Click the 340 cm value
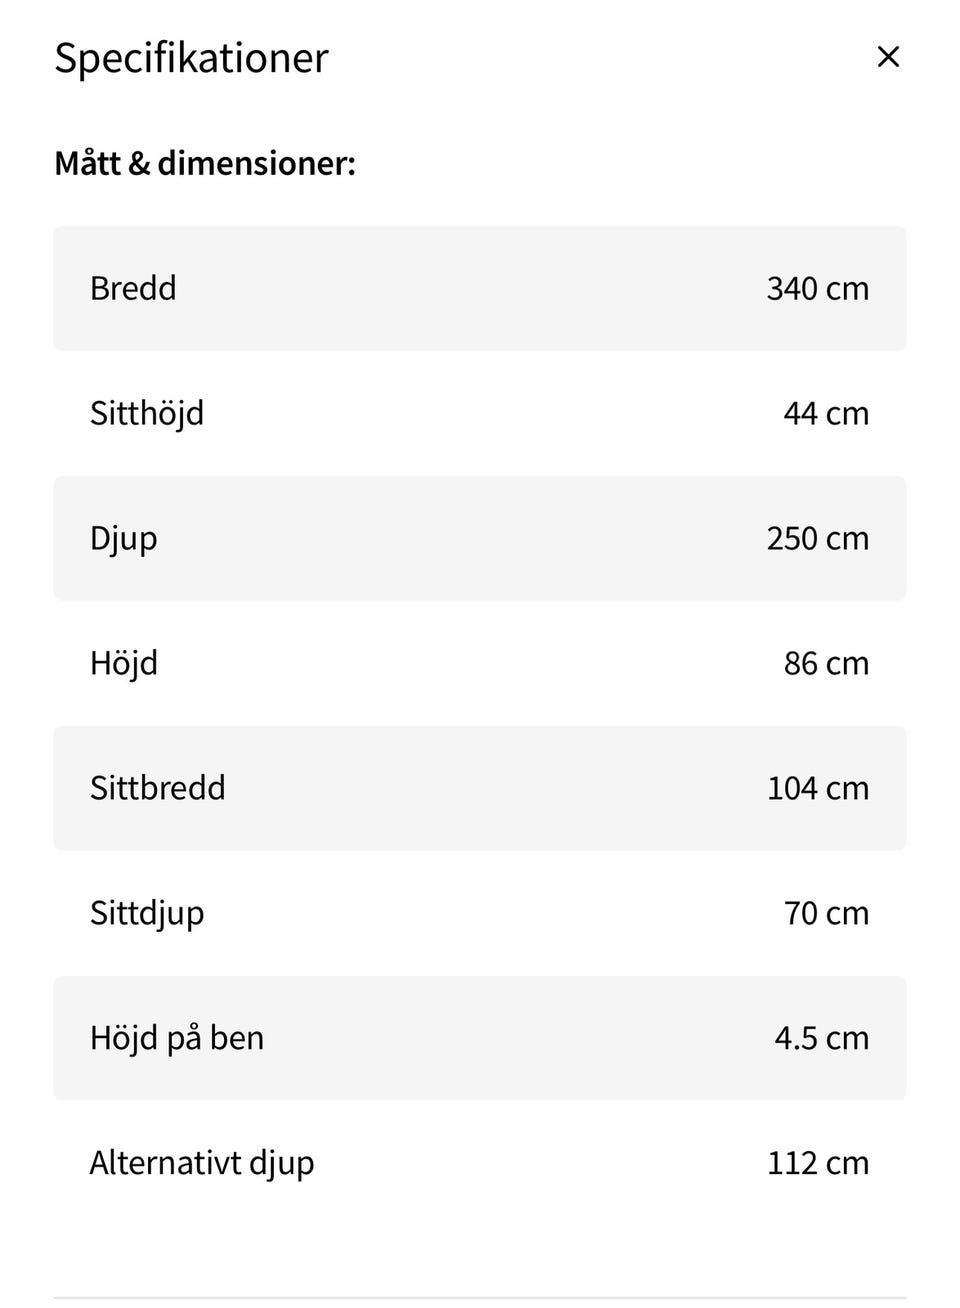The height and width of the screenshot is (1308, 960). coord(817,288)
